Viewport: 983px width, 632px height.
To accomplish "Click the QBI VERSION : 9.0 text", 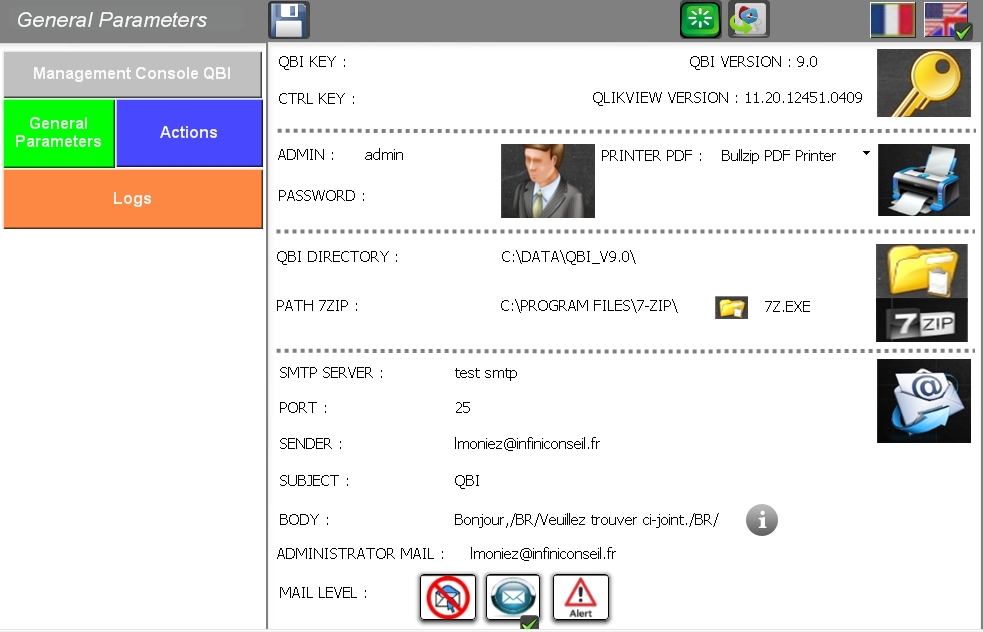I will pyautogui.click(x=753, y=61).
